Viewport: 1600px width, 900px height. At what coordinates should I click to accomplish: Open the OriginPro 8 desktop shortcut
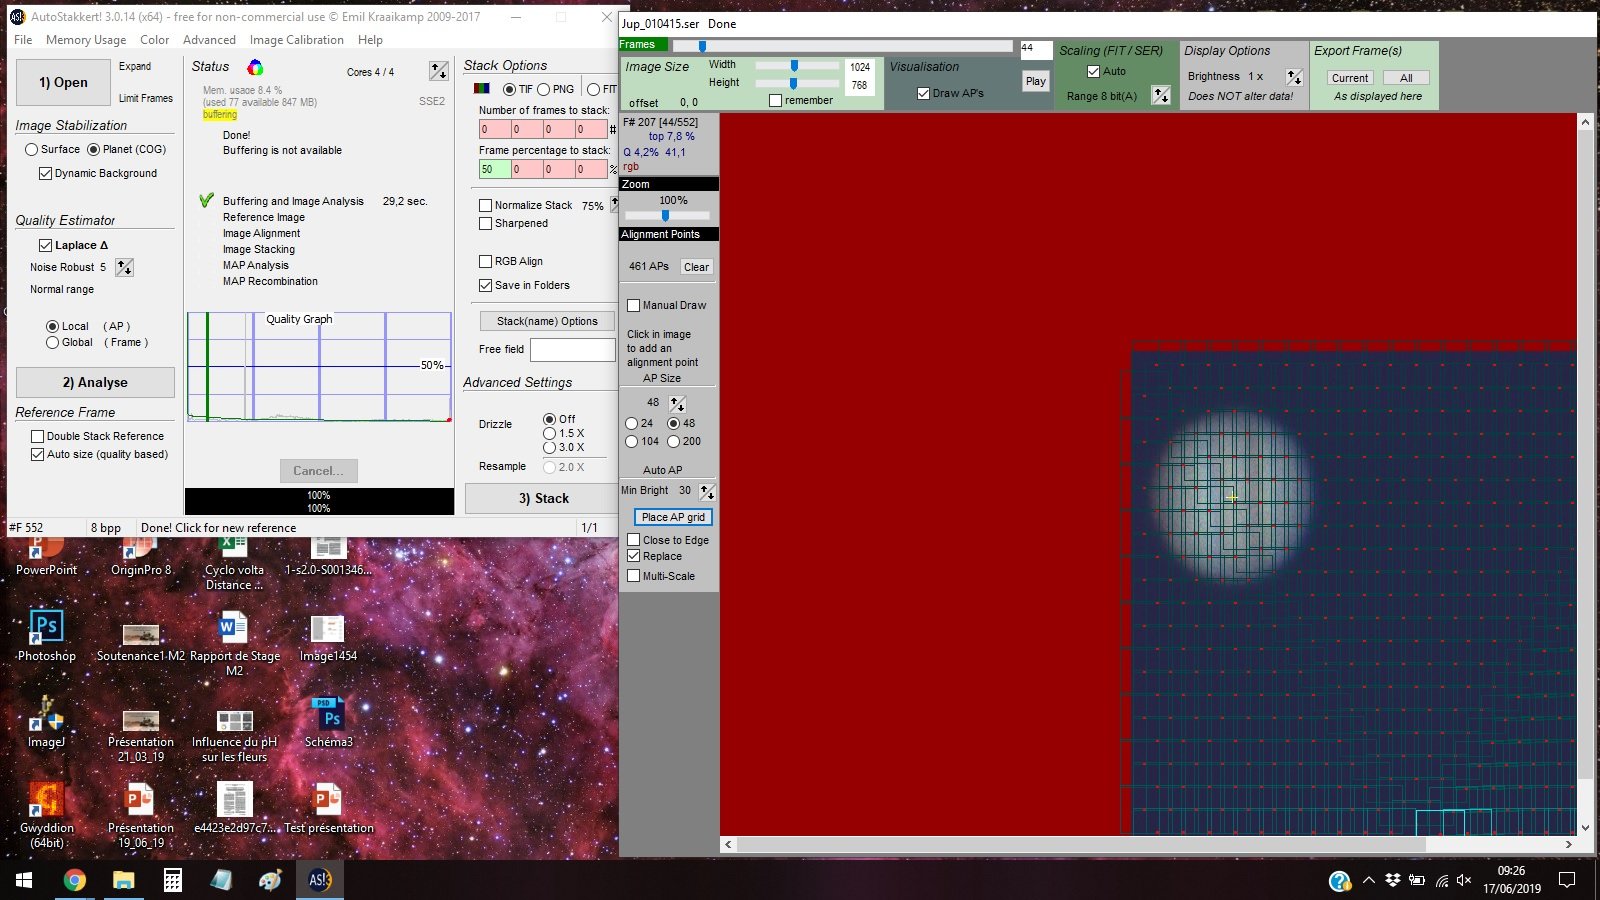click(141, 556)
